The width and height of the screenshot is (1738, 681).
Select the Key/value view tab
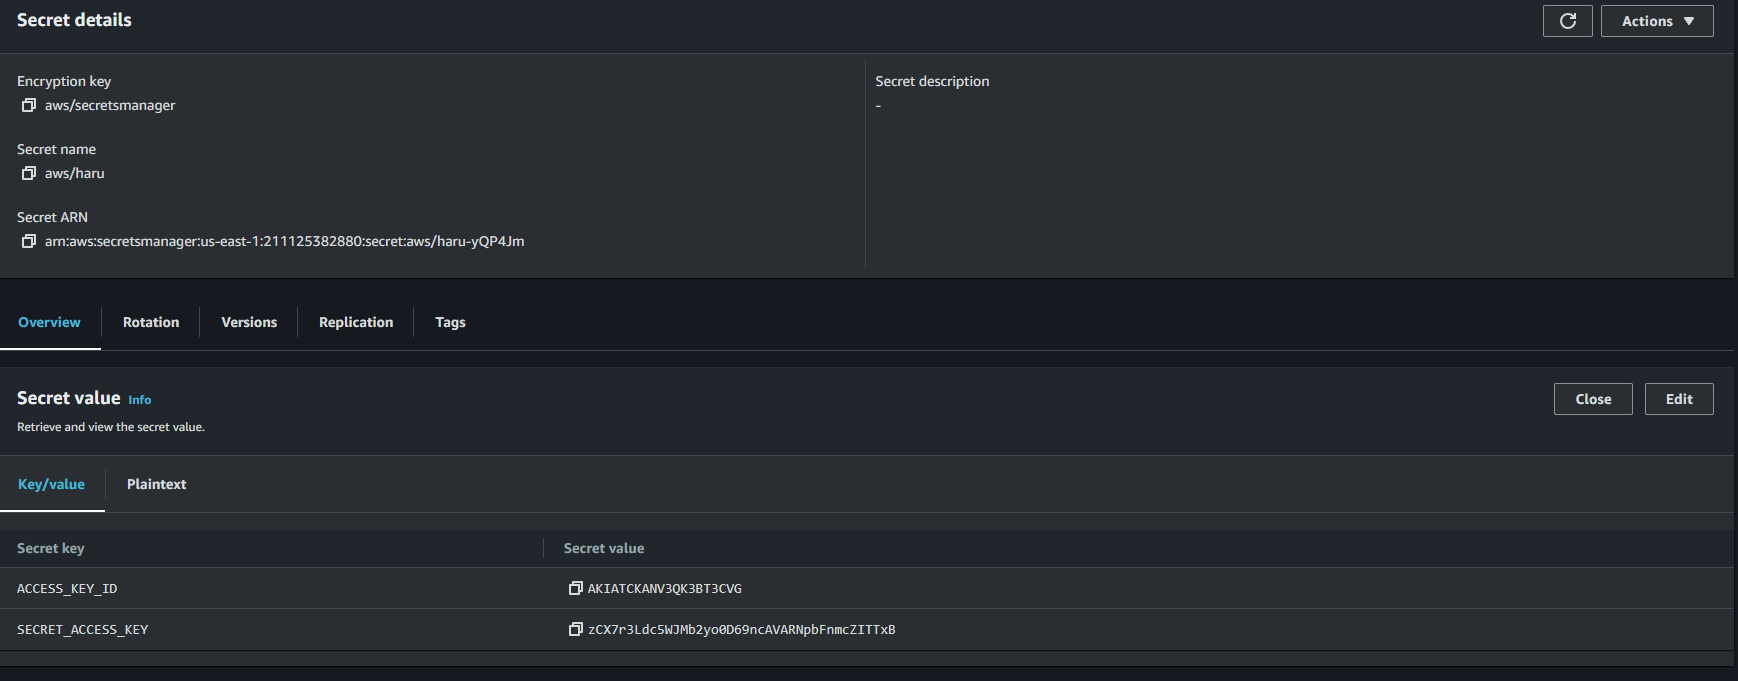coord(51,484)
